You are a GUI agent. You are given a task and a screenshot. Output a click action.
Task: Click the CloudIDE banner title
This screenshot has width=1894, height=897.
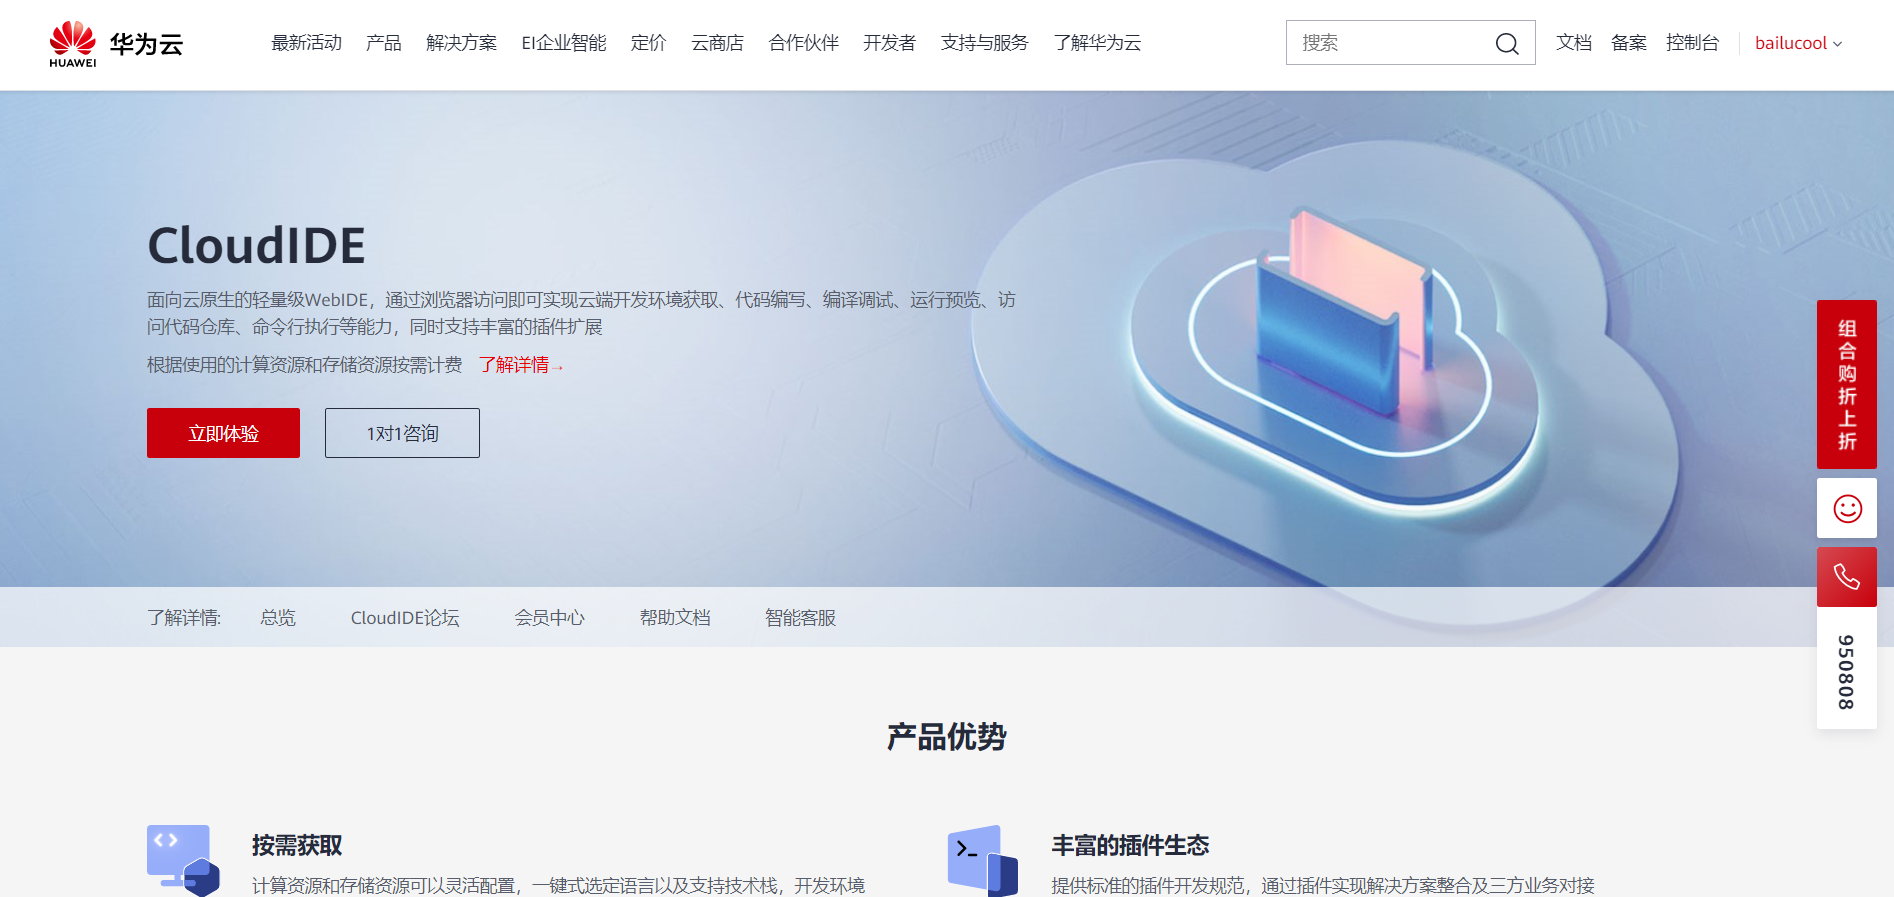click(x=257, y=246)
